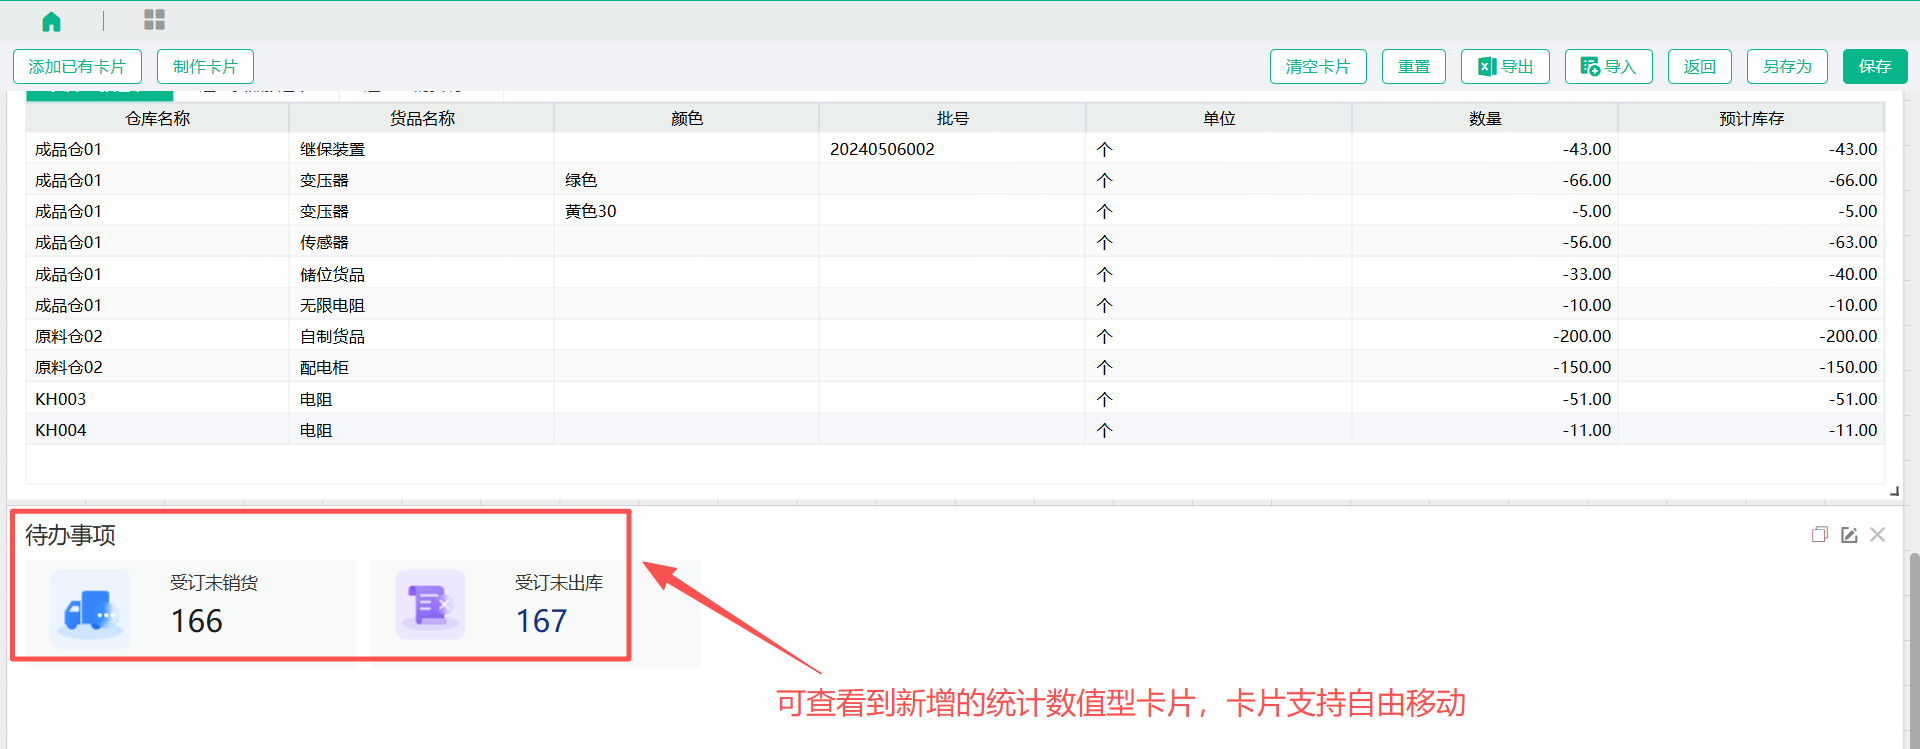The image size is (1920, 749).
Task: Reset layout using 重置 button
Action: click(1413, 67)
